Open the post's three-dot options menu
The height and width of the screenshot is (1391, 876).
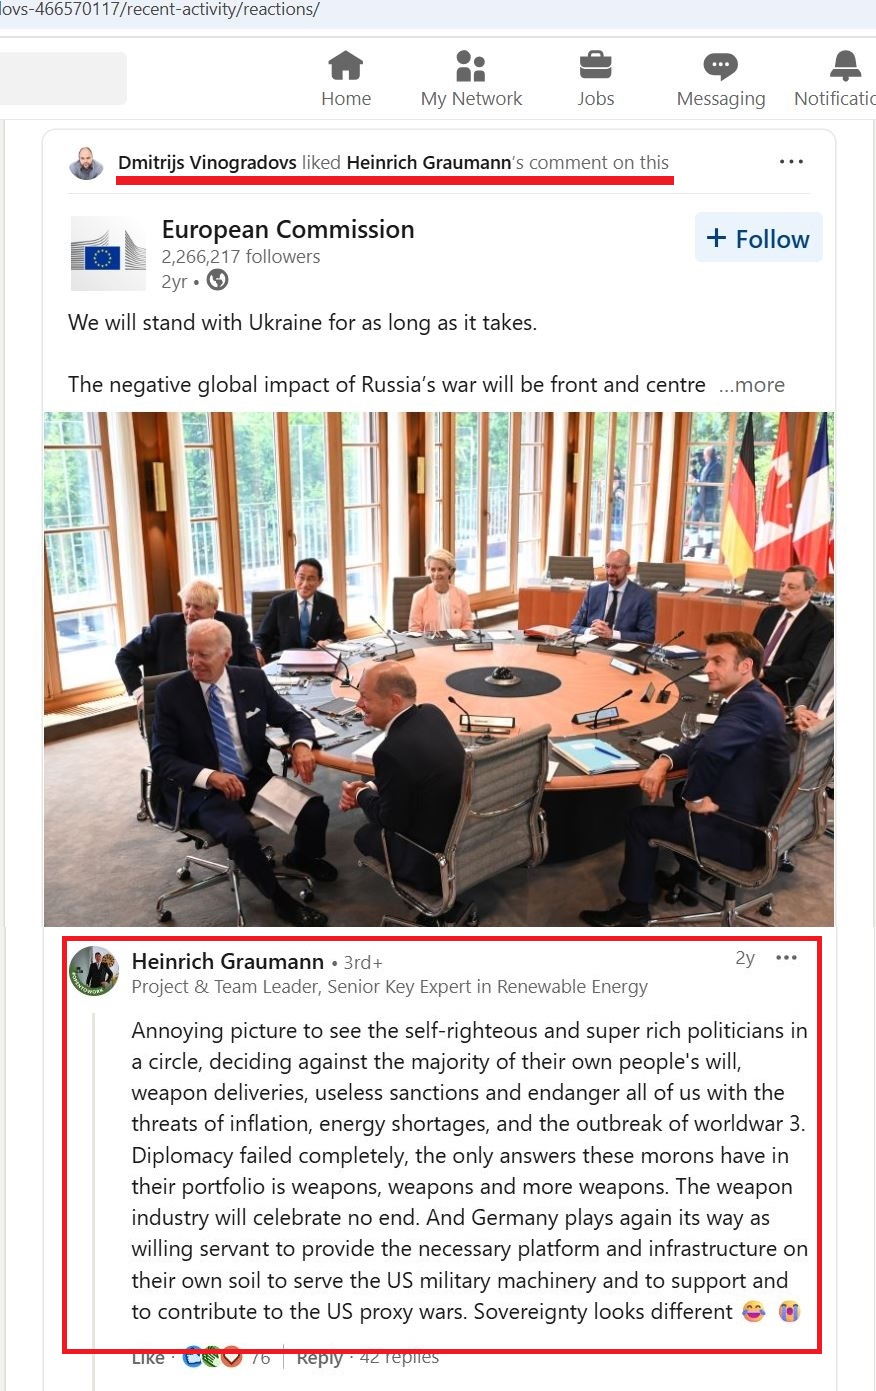(791, 162)
